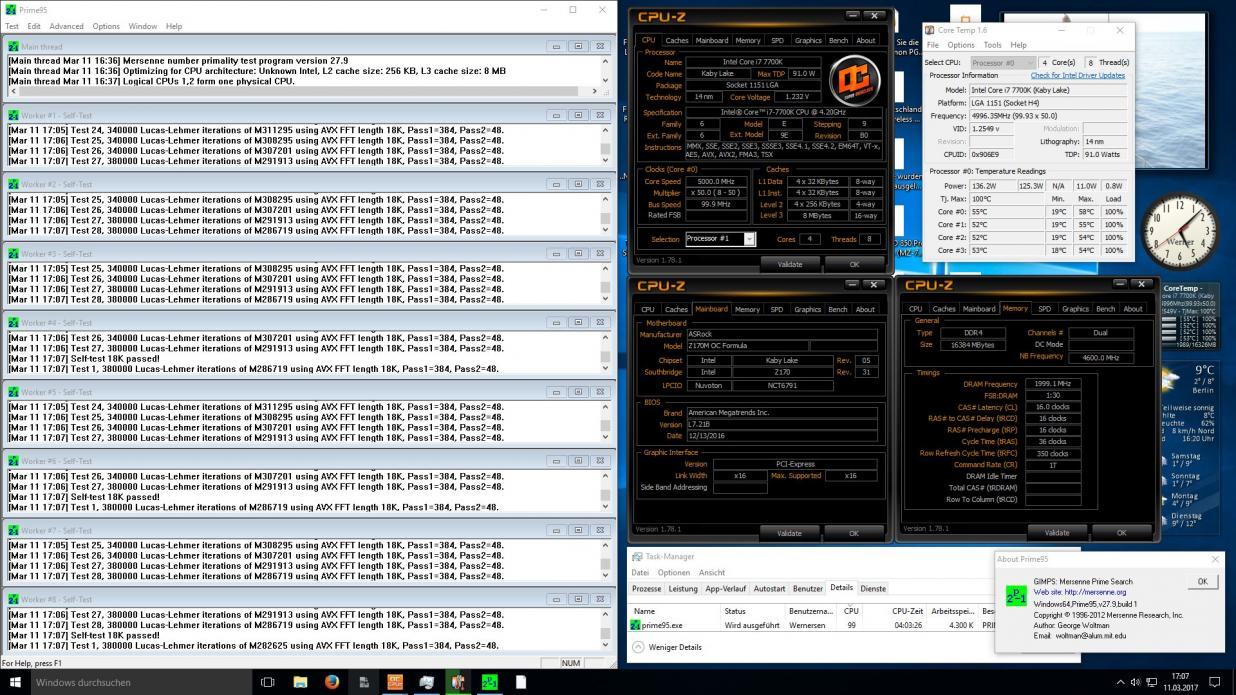Open Firefox from the taskbar
1236x695 pixels.
pyautogui.click(x=332, y=682)
